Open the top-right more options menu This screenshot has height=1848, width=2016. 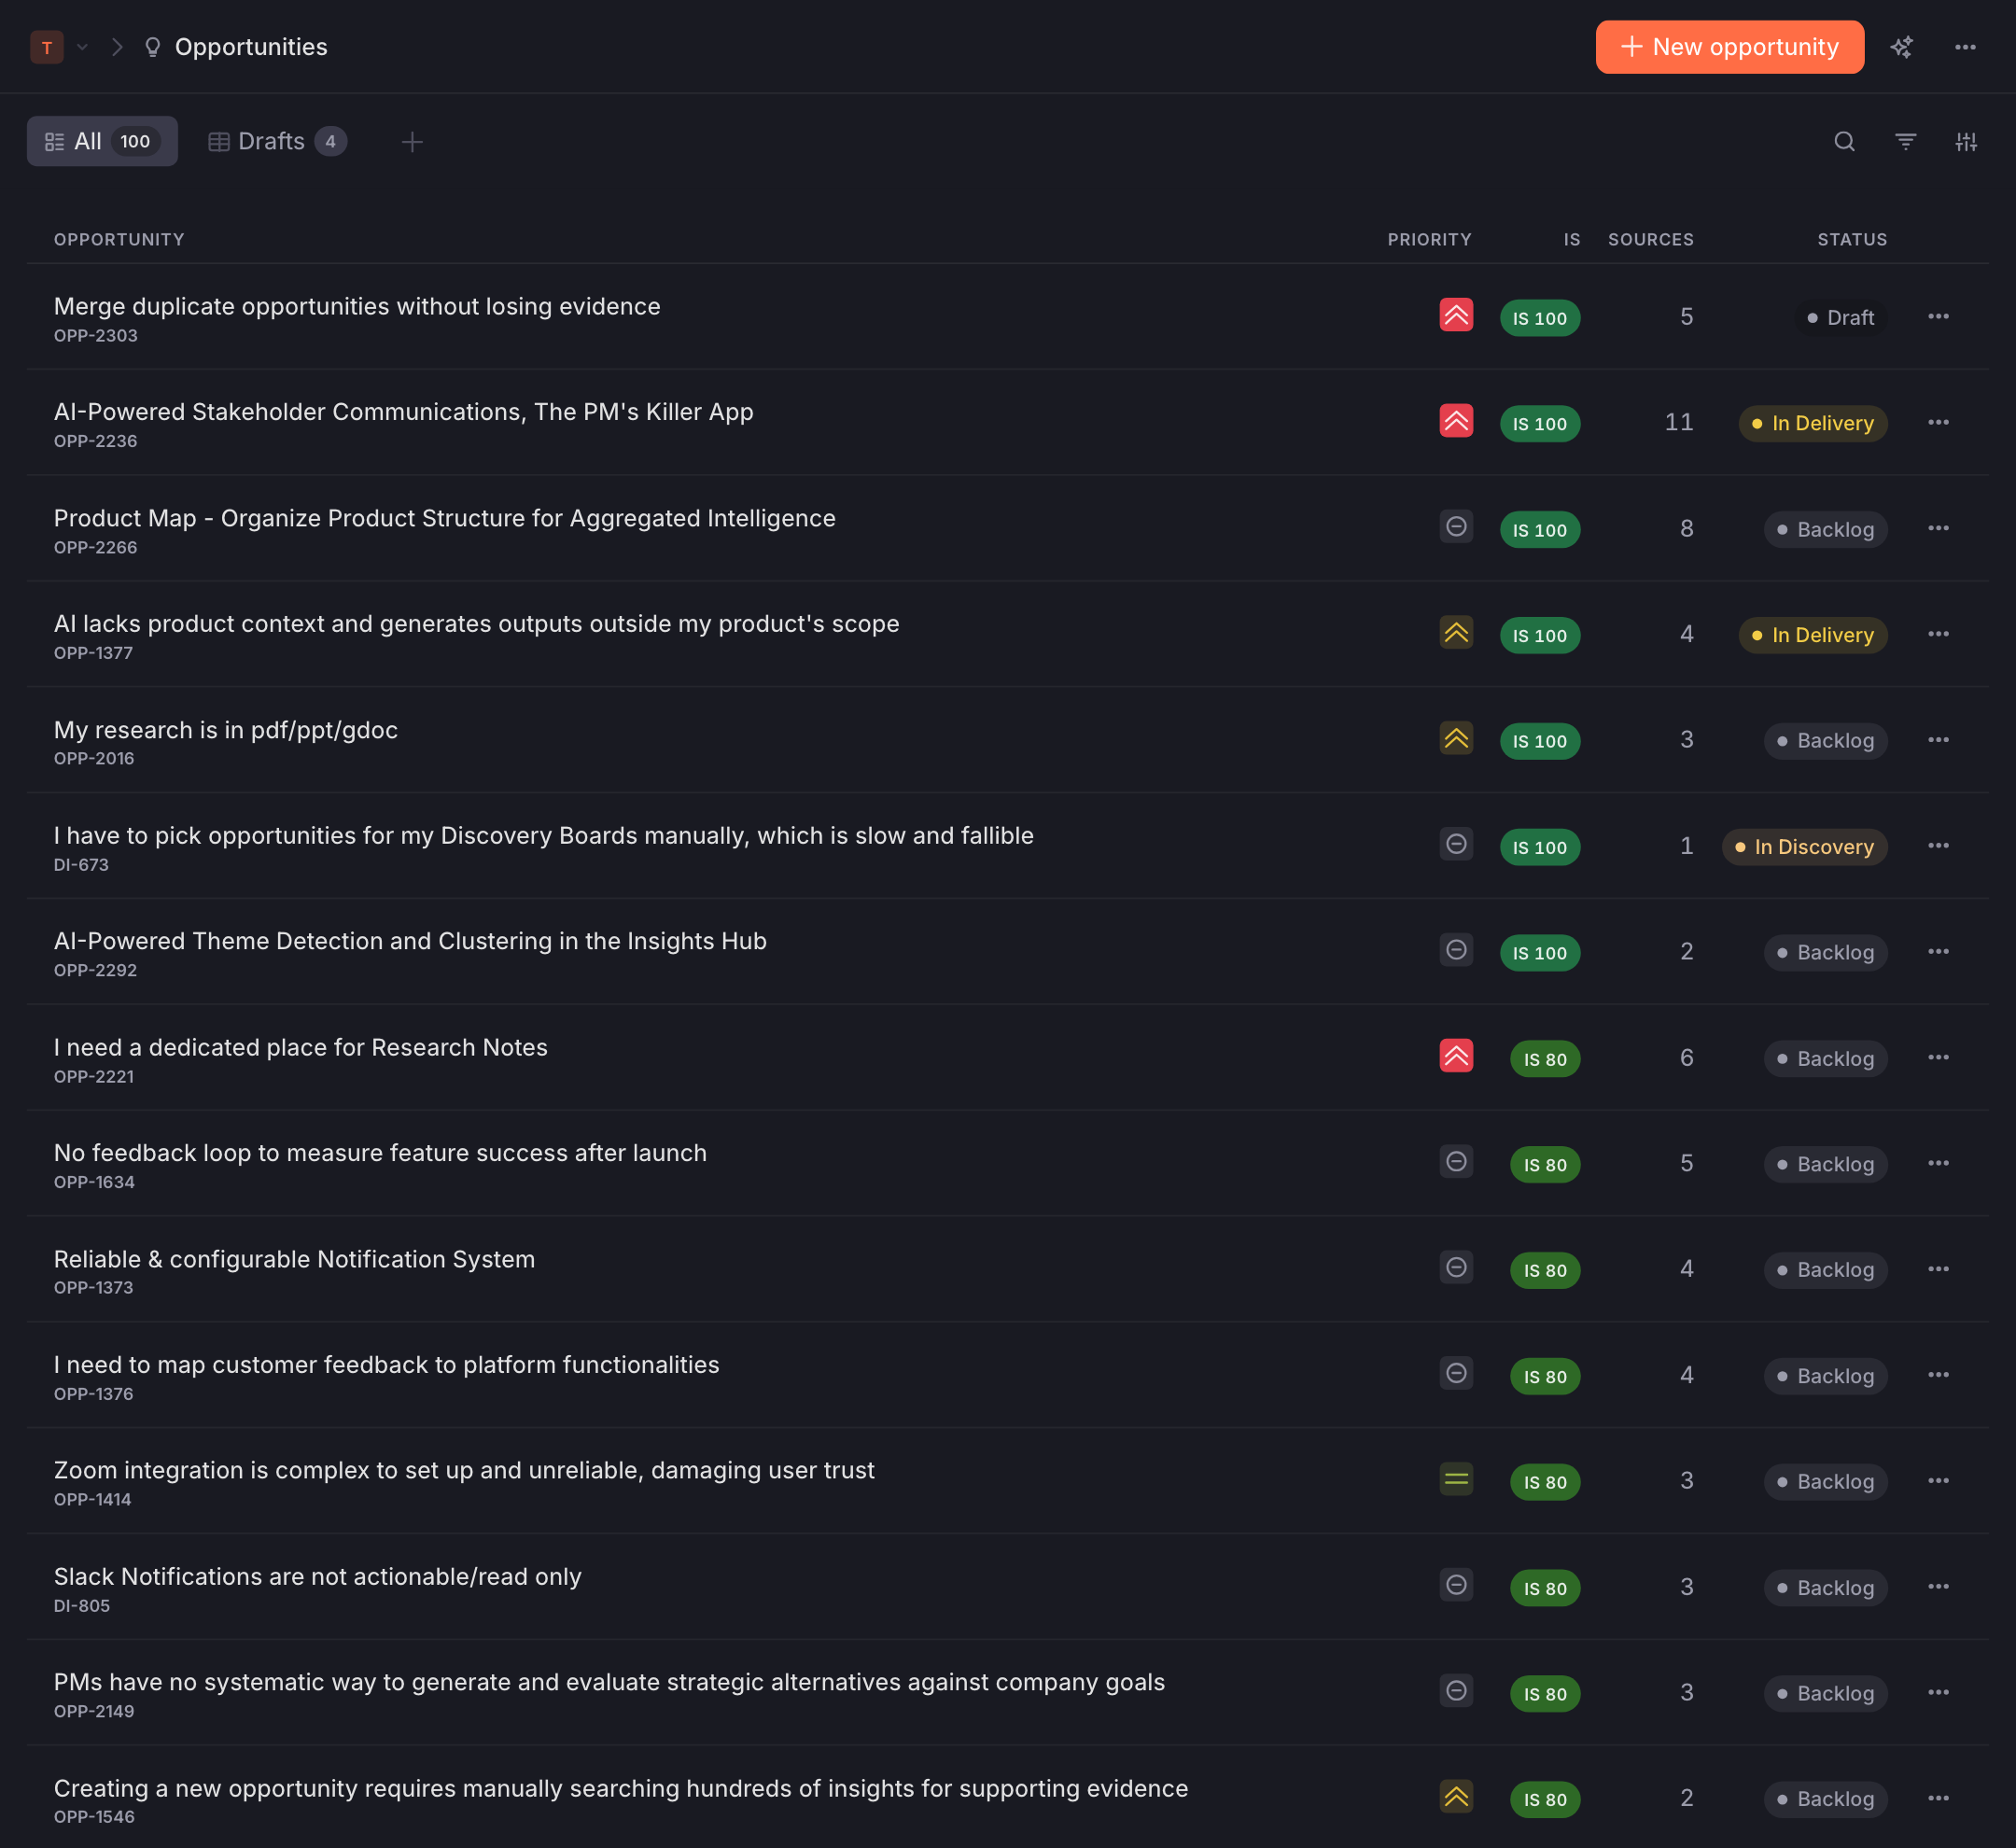click(x=1965, y=47)
